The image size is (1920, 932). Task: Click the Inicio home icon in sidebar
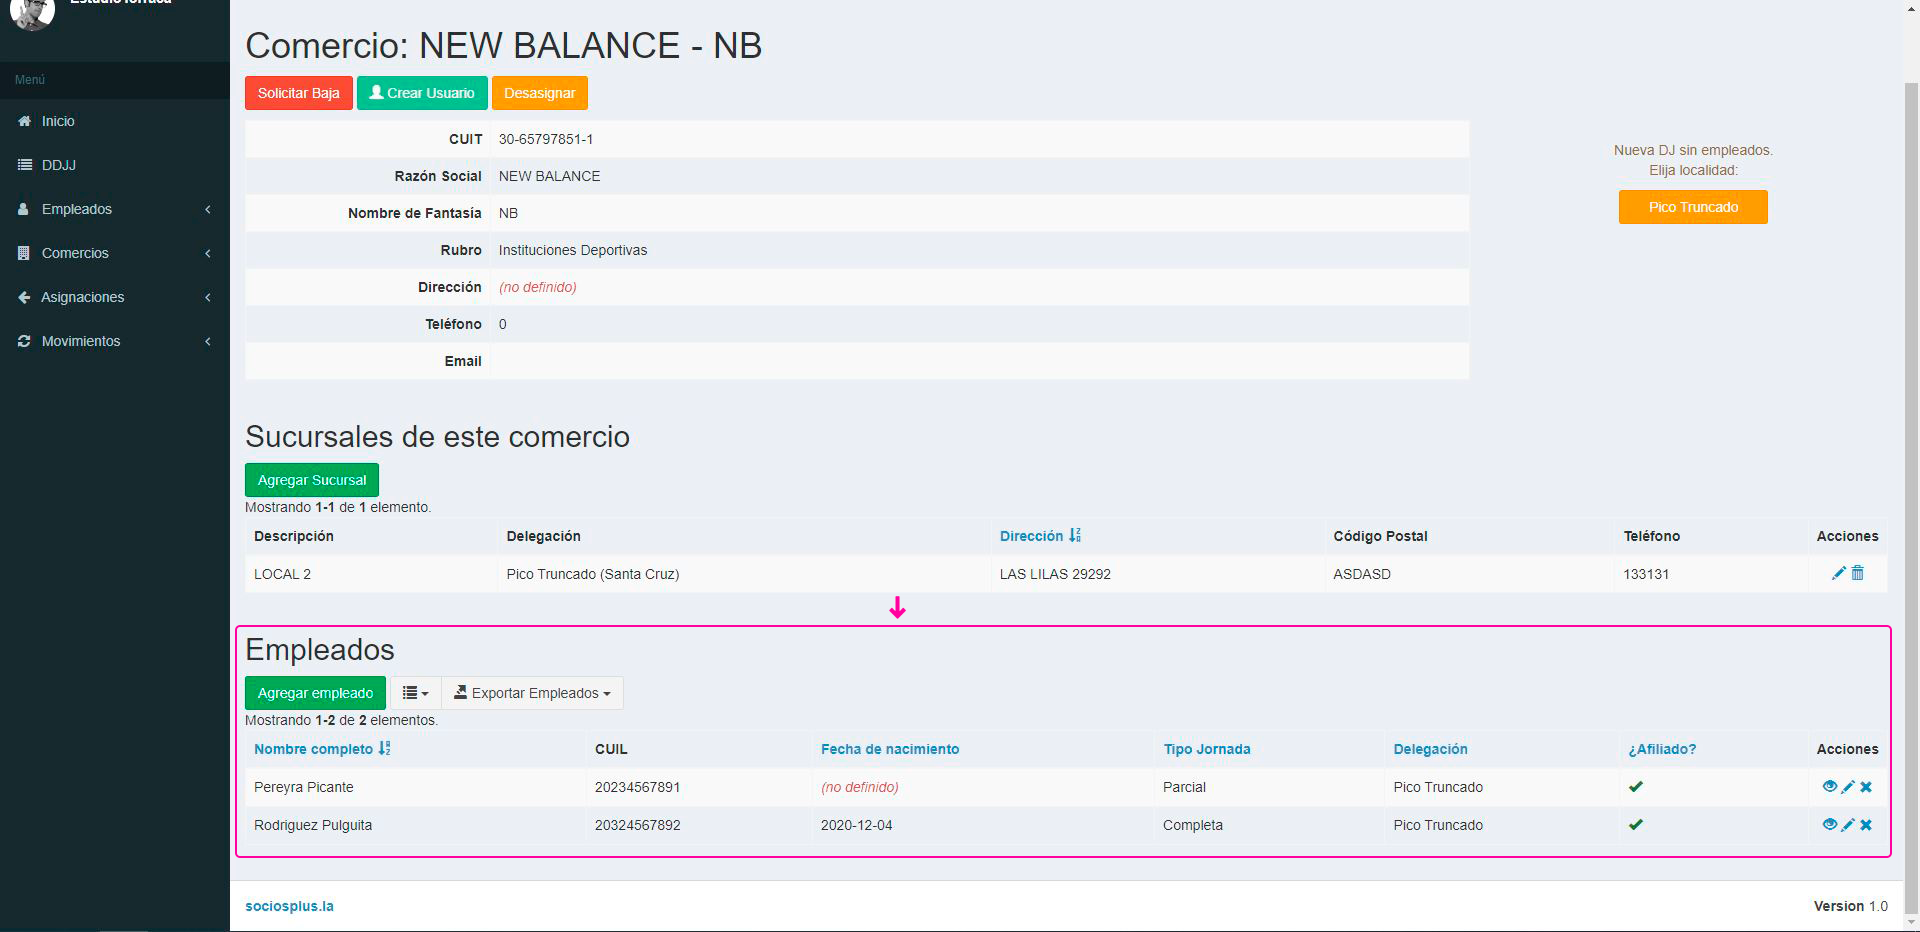tap(24, 121)
